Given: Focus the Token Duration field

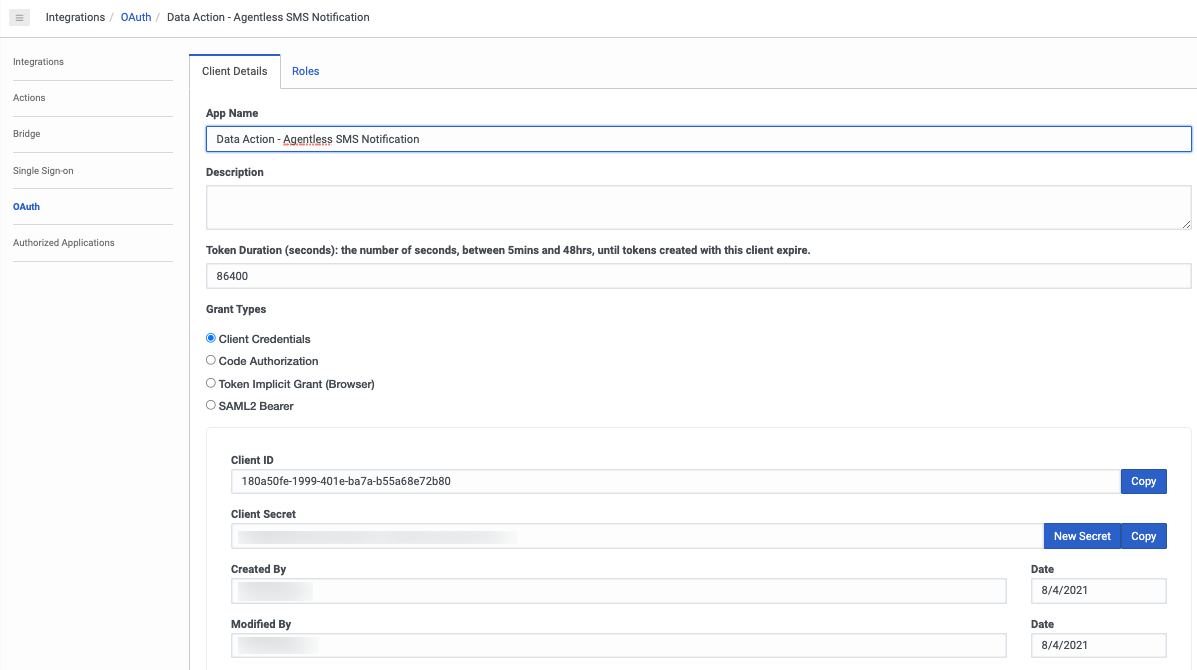Looking at the screenshot, I should 698,275.
